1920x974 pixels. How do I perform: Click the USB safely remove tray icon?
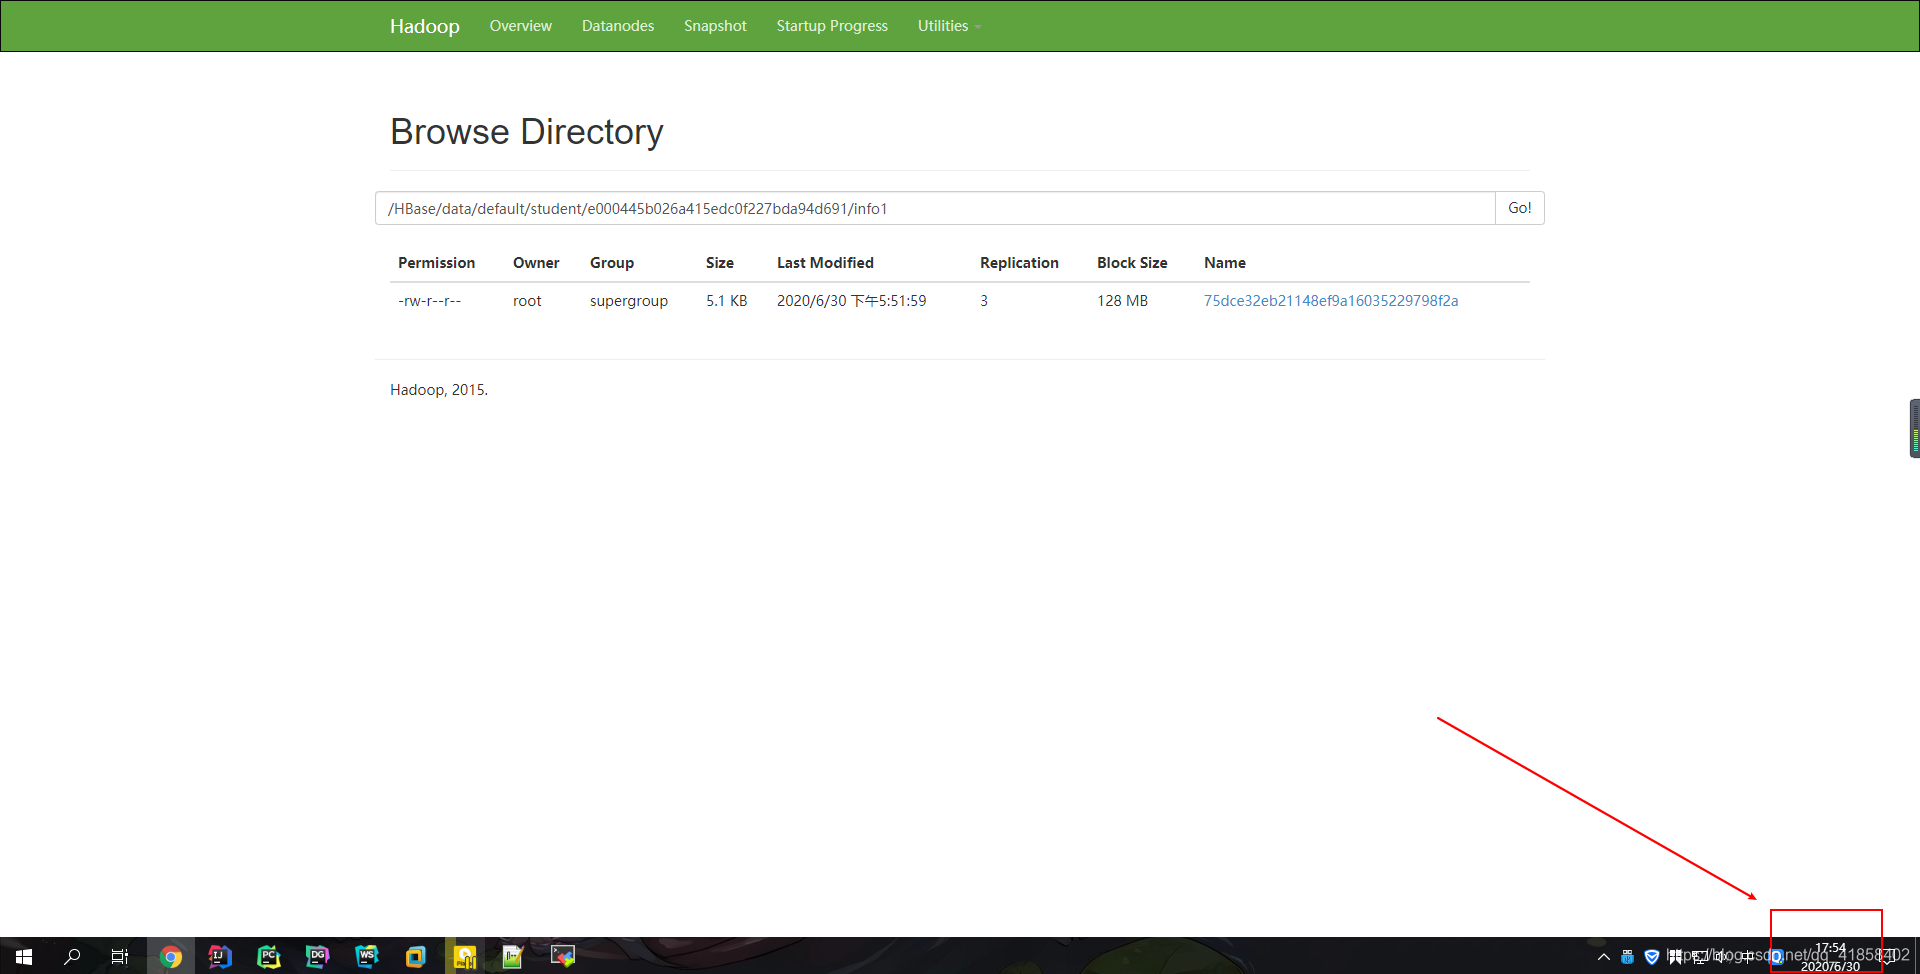click(x=1627, y=957)
